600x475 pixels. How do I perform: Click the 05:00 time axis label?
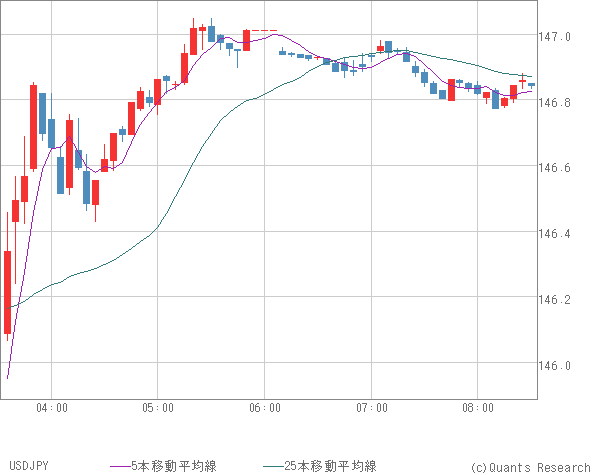click(158, 408)
